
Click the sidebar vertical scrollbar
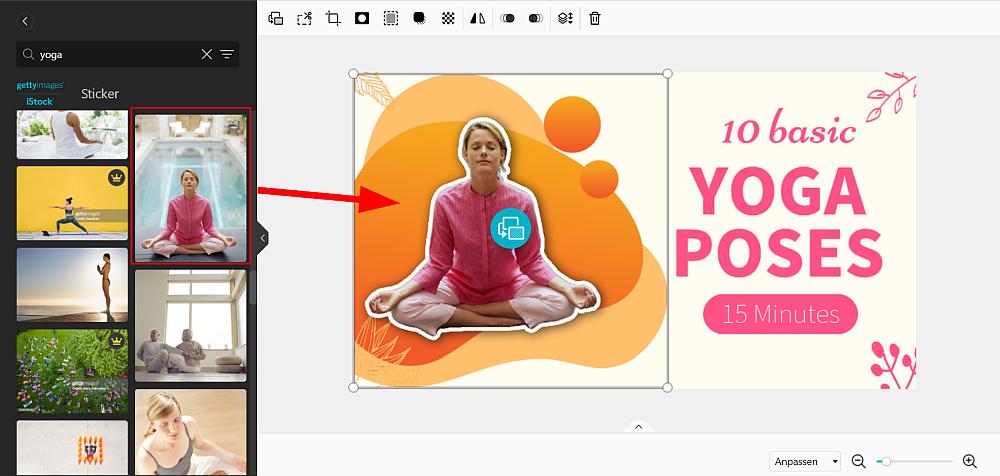(x=252, y=287)
